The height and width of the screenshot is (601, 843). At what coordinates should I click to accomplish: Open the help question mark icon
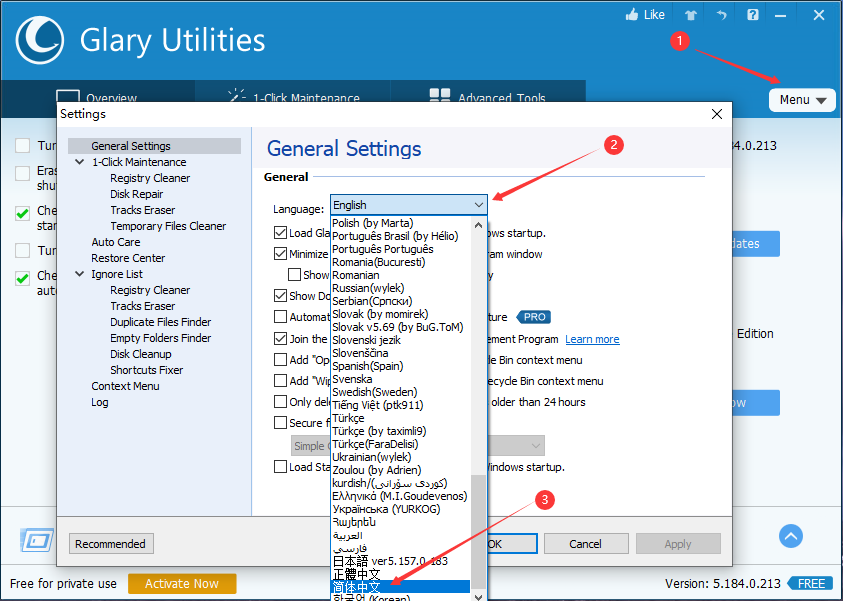point(753,15)
